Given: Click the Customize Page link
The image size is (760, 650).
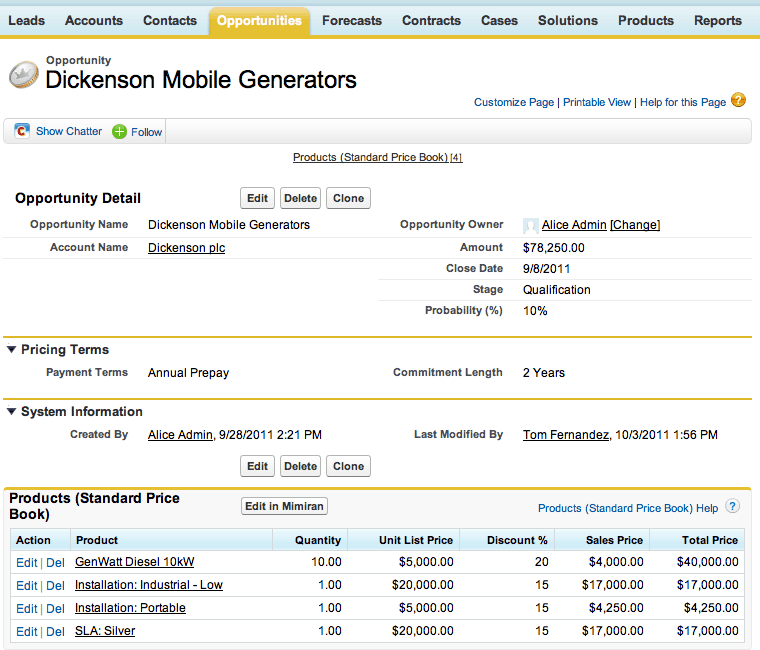Looking at the screenshot, I should pos(514,102).
